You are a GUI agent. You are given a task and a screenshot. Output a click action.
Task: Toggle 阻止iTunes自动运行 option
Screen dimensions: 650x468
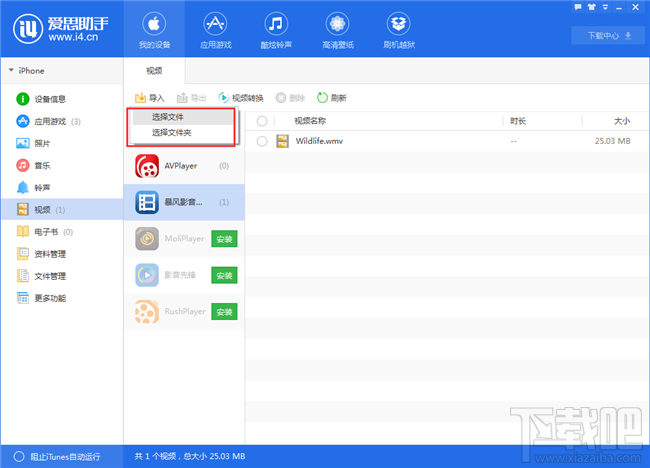point(19,456)
